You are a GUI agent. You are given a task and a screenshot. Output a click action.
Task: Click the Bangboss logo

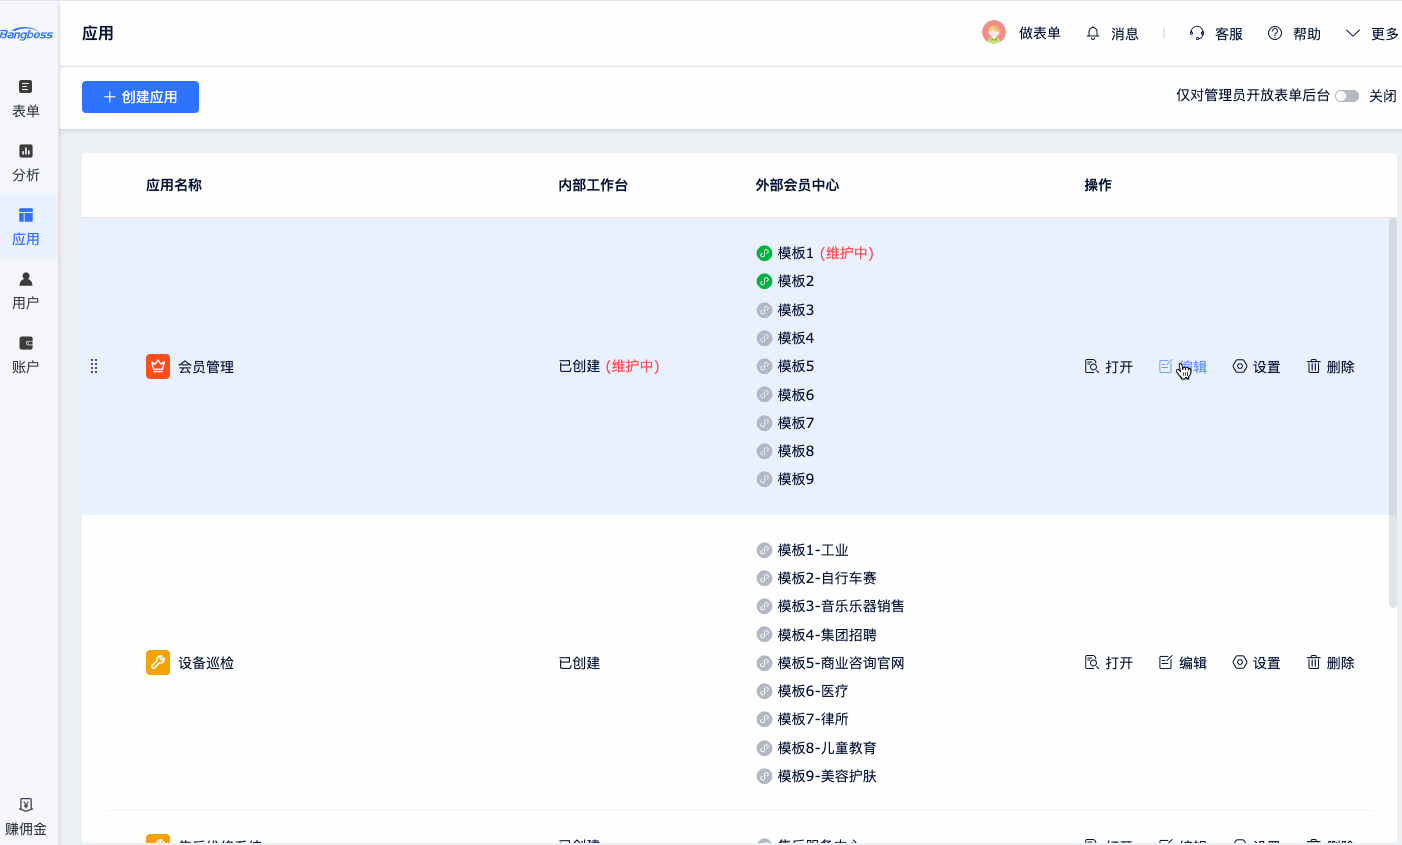click(27, 34)
